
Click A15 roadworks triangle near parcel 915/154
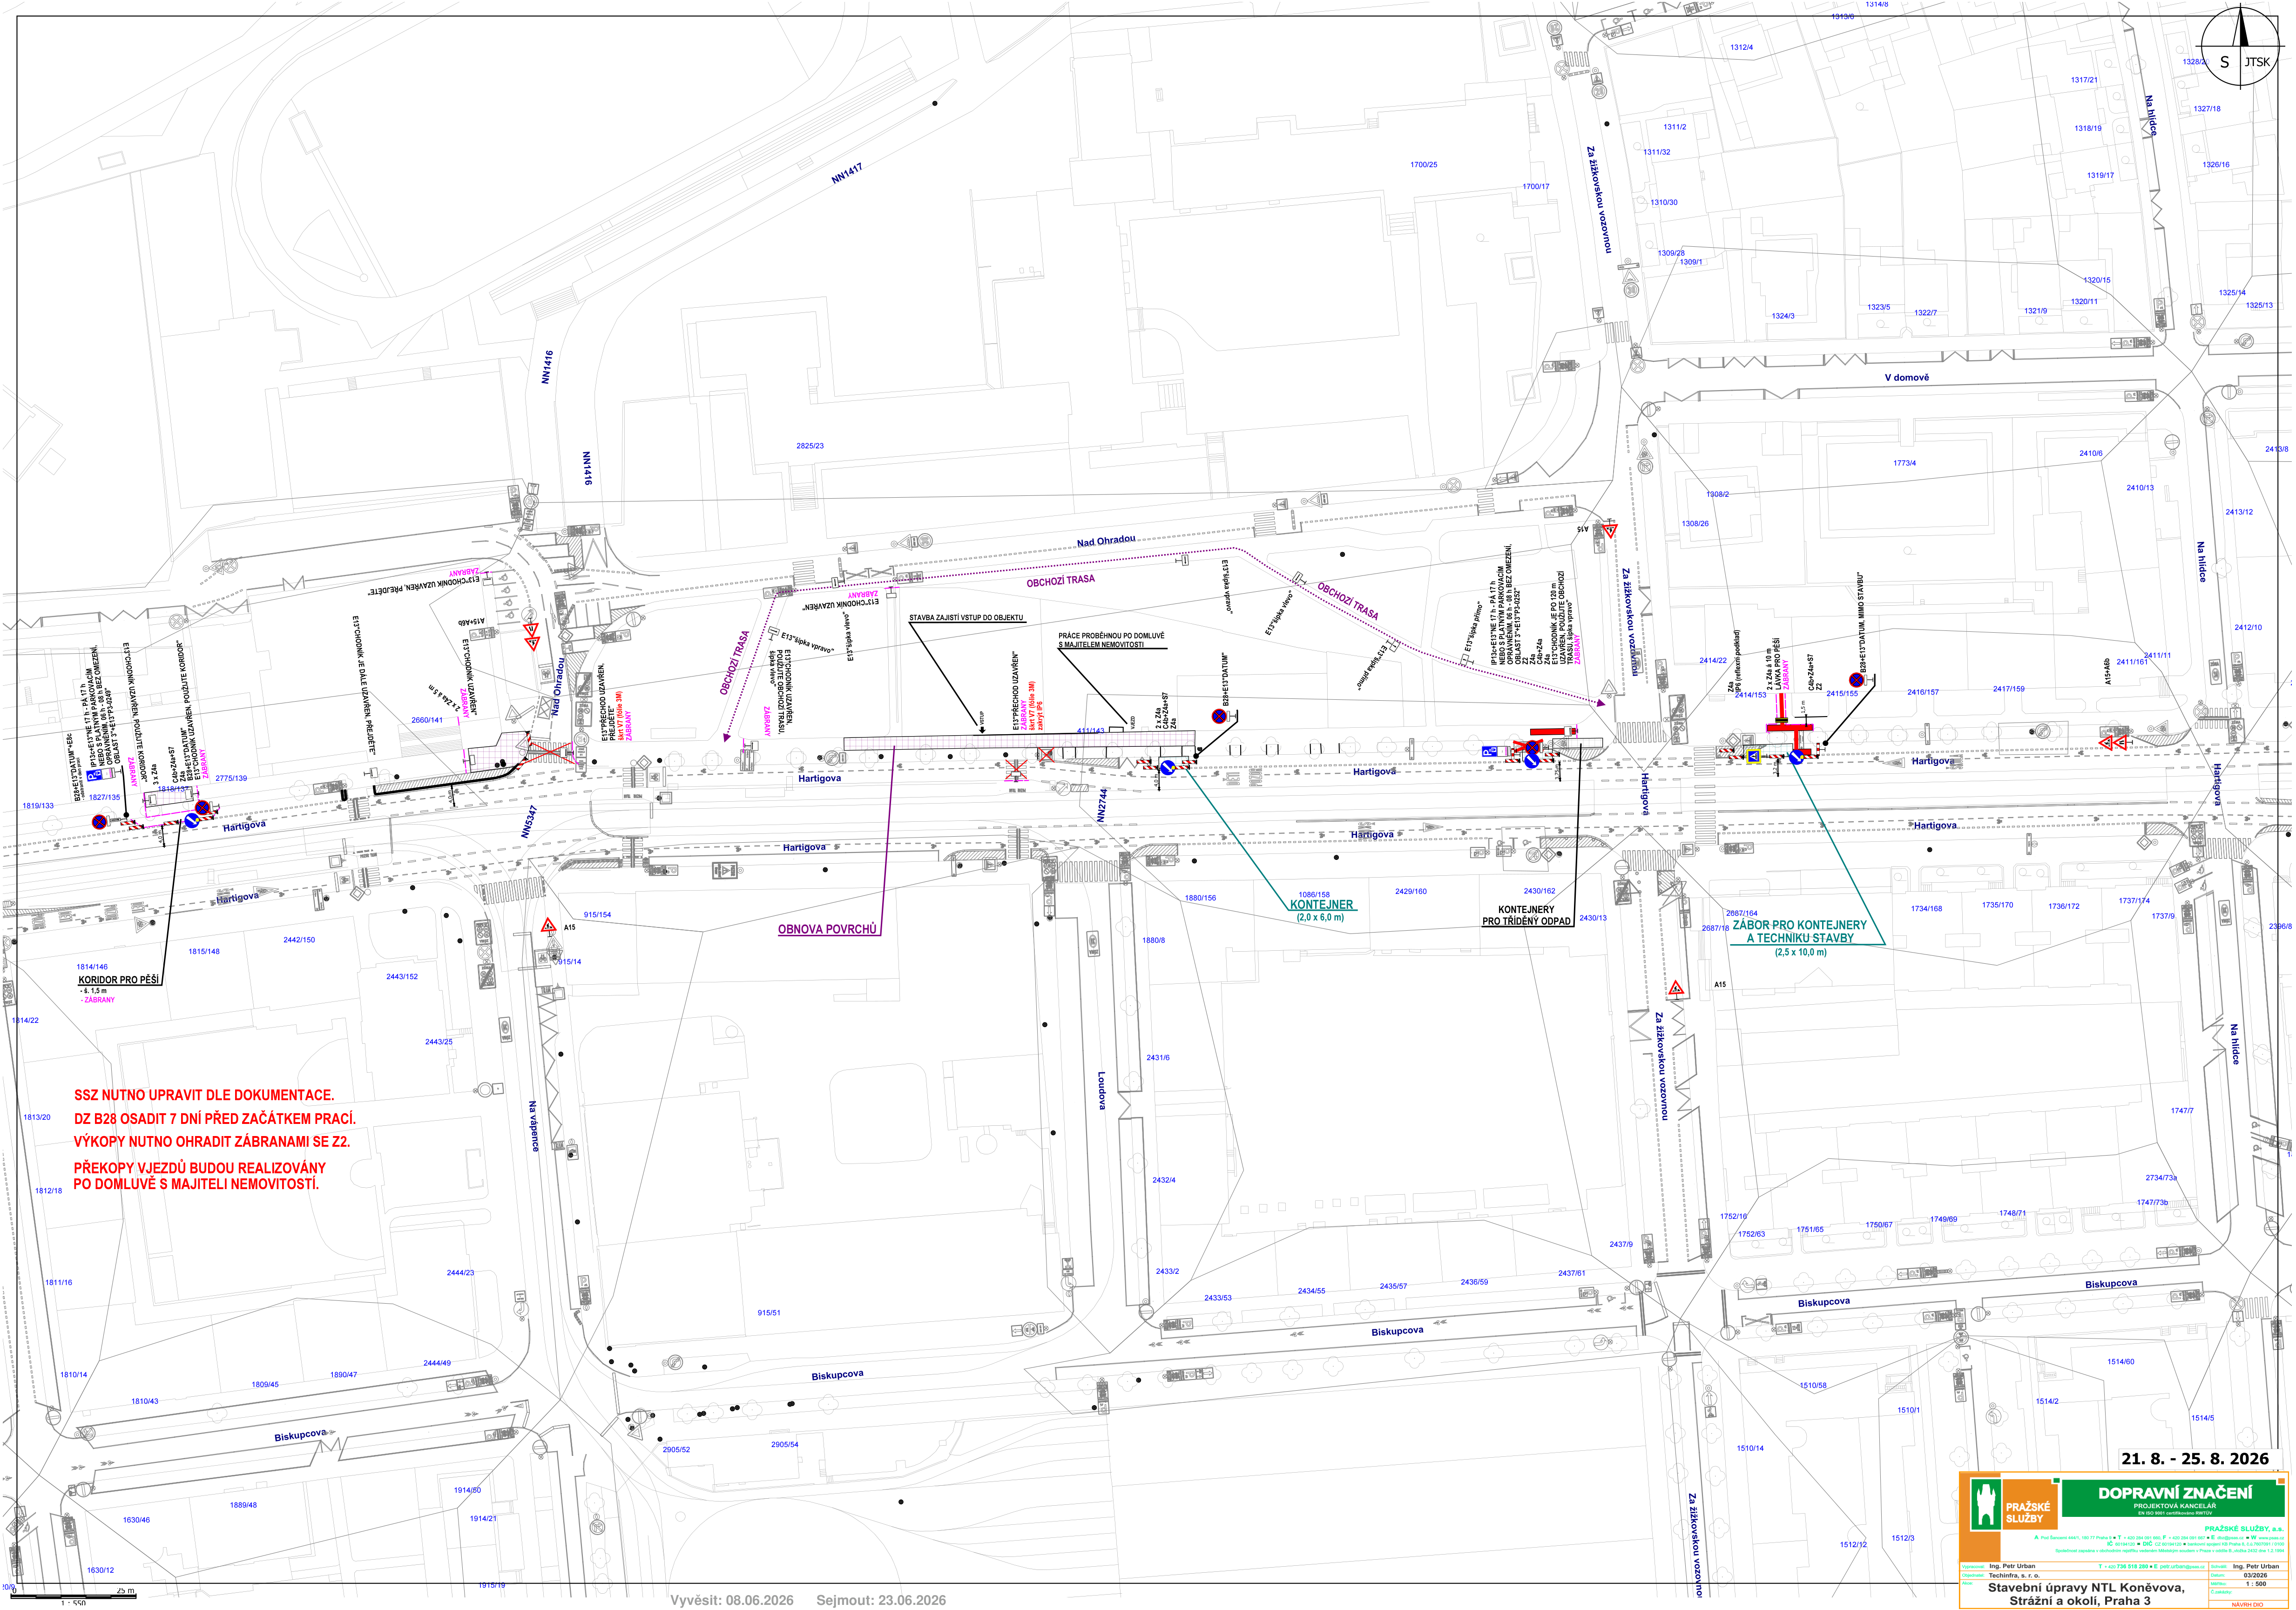point(548,926)
